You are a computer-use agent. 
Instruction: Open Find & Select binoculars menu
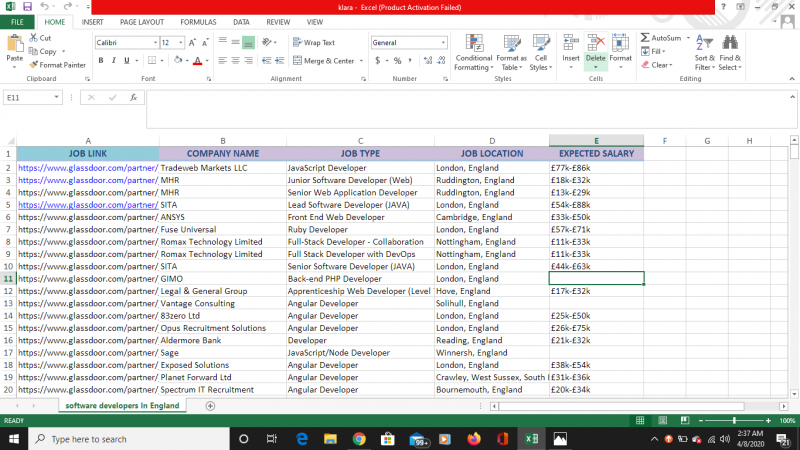730,53
